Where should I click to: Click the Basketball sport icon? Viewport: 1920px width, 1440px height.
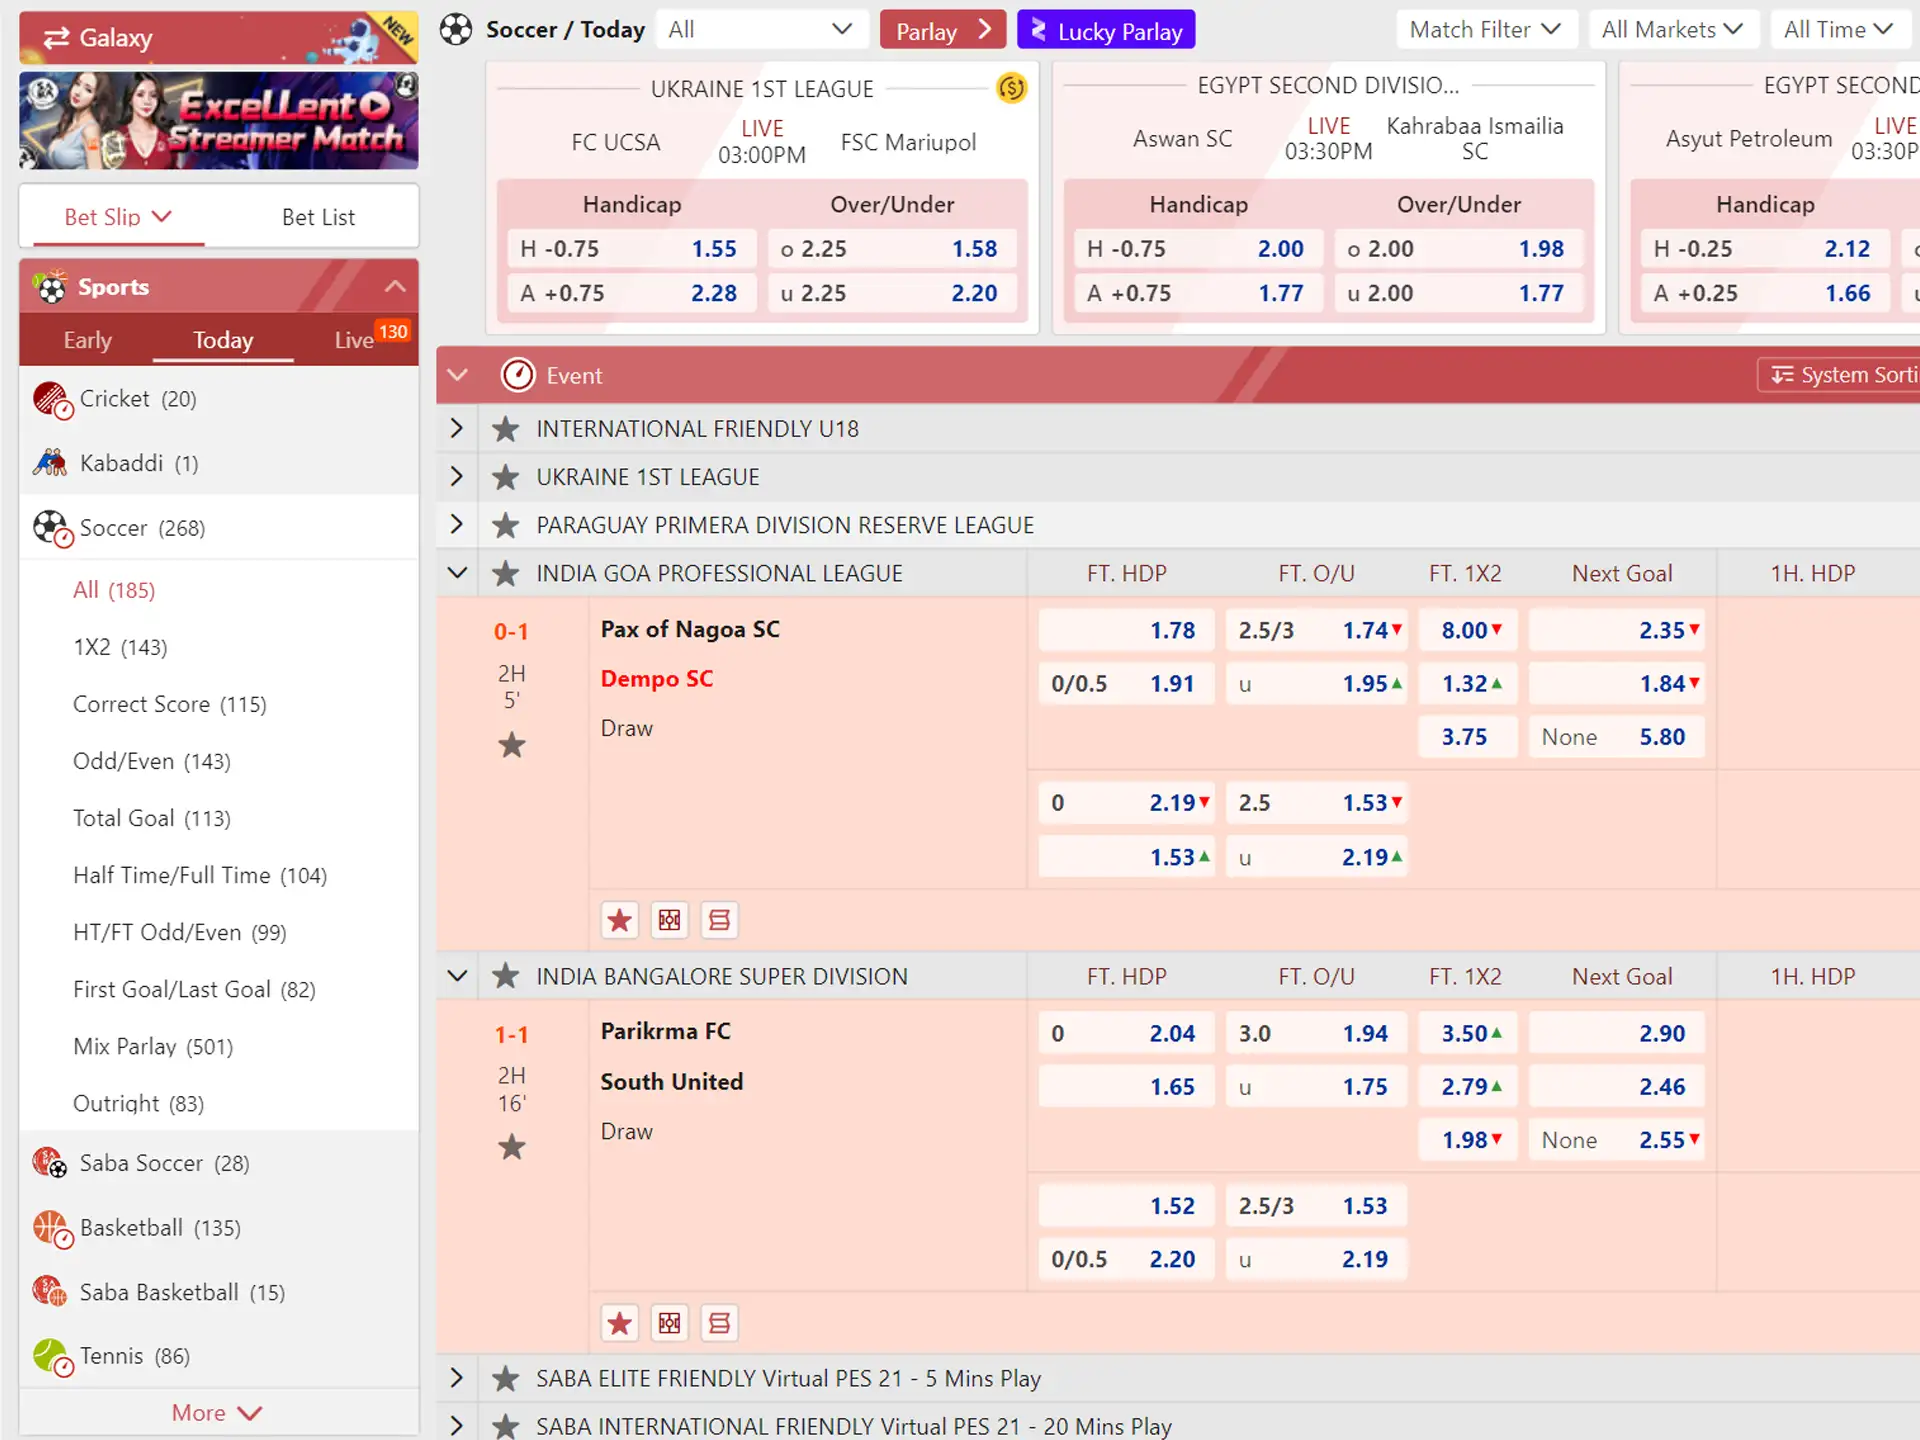pos(52,1229)
